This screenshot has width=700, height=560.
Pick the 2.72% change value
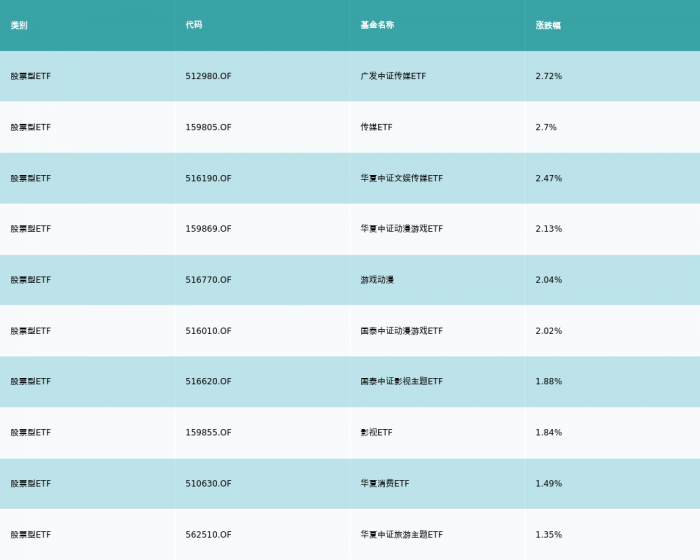coord(549,76)
